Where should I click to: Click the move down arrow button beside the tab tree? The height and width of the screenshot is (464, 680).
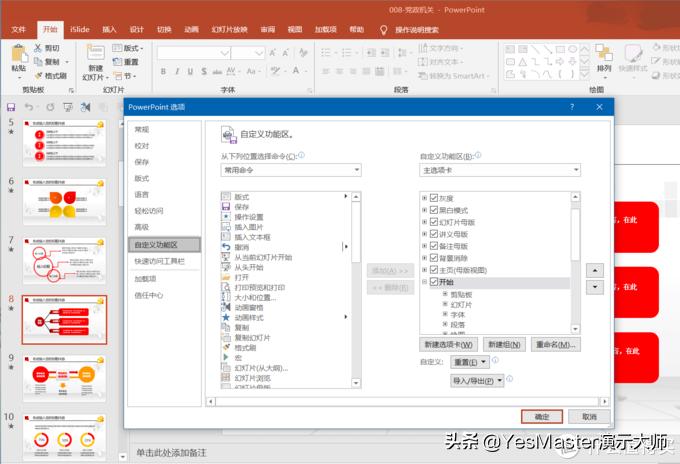[x=595, y=287]
